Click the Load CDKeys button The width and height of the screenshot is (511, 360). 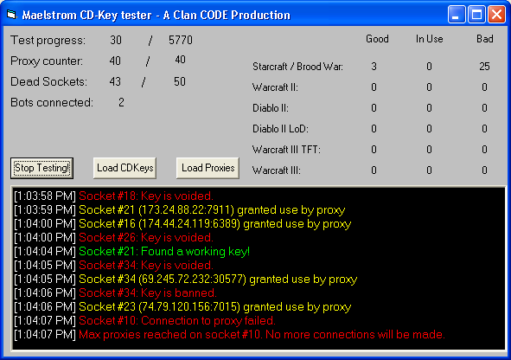coord(125,168)
